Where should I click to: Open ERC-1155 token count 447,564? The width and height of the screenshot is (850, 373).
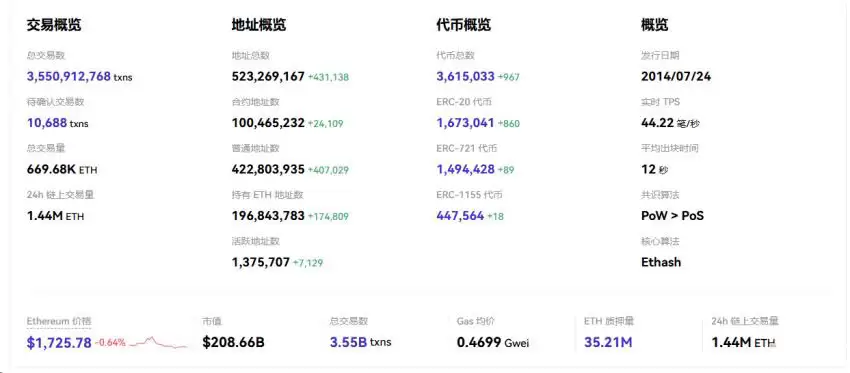(x=460, y=216)
